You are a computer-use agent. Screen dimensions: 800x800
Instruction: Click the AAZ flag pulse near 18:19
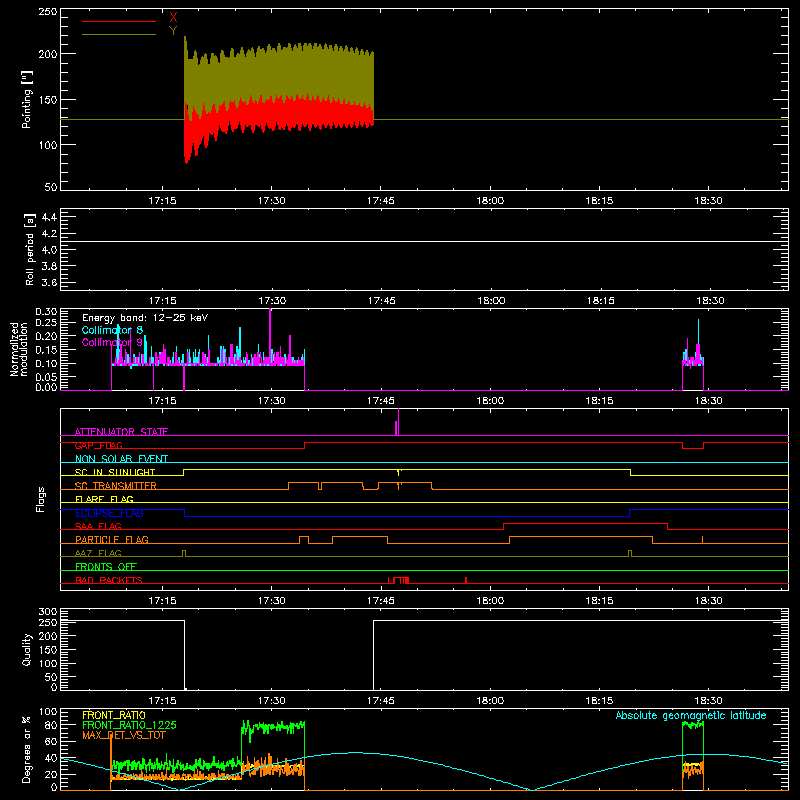click(x=630, y=554)
